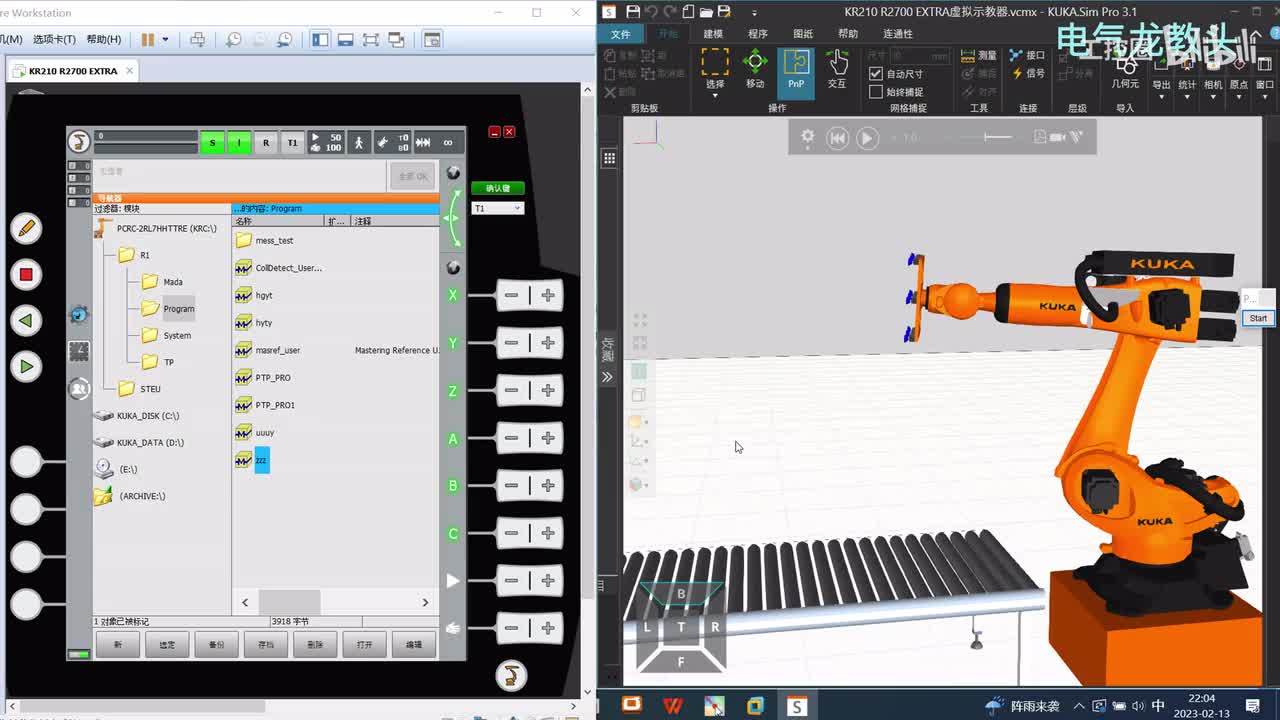Click the pencil key on teach pendant

click(26, 228)
